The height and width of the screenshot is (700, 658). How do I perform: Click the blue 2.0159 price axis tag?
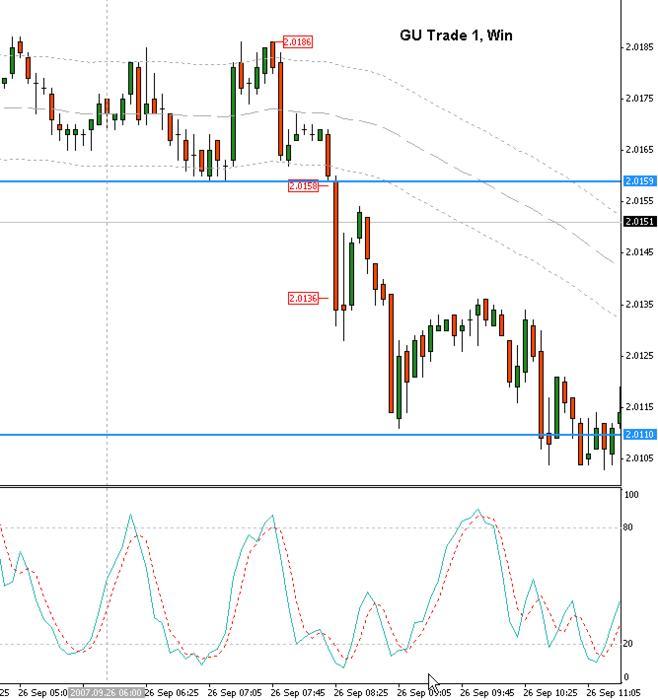pos(640,181)
